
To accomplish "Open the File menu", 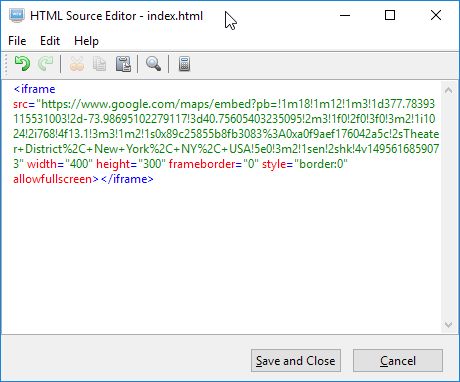I will coord(17,41).
